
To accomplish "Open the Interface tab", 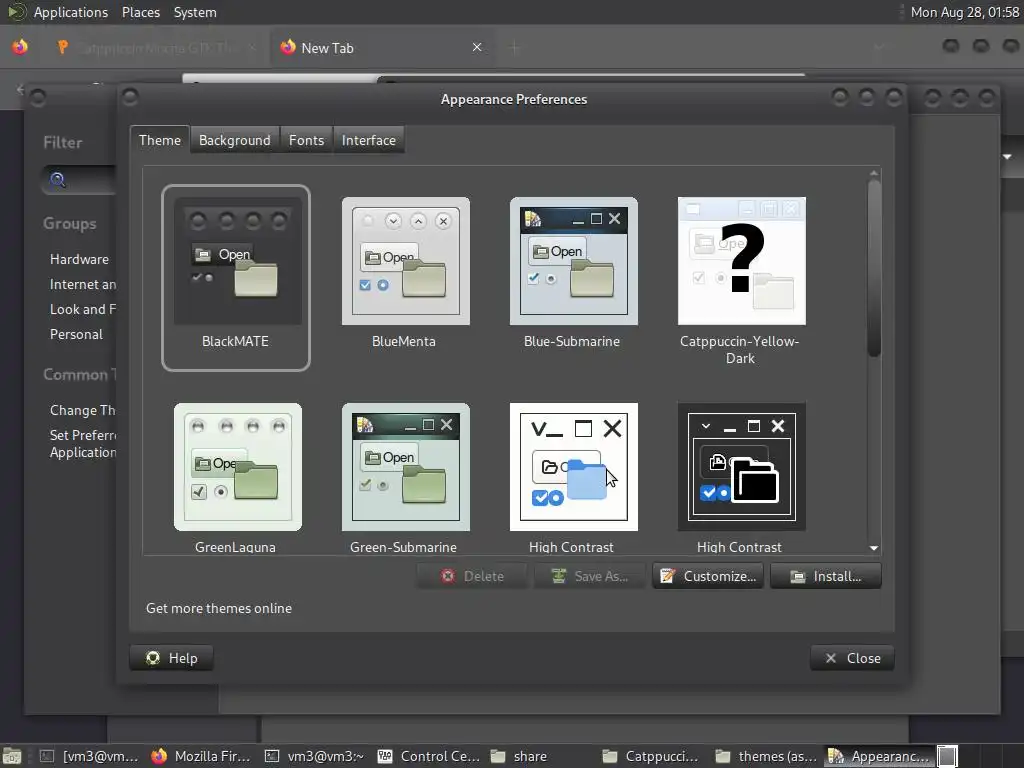I will tap(369, 140).
